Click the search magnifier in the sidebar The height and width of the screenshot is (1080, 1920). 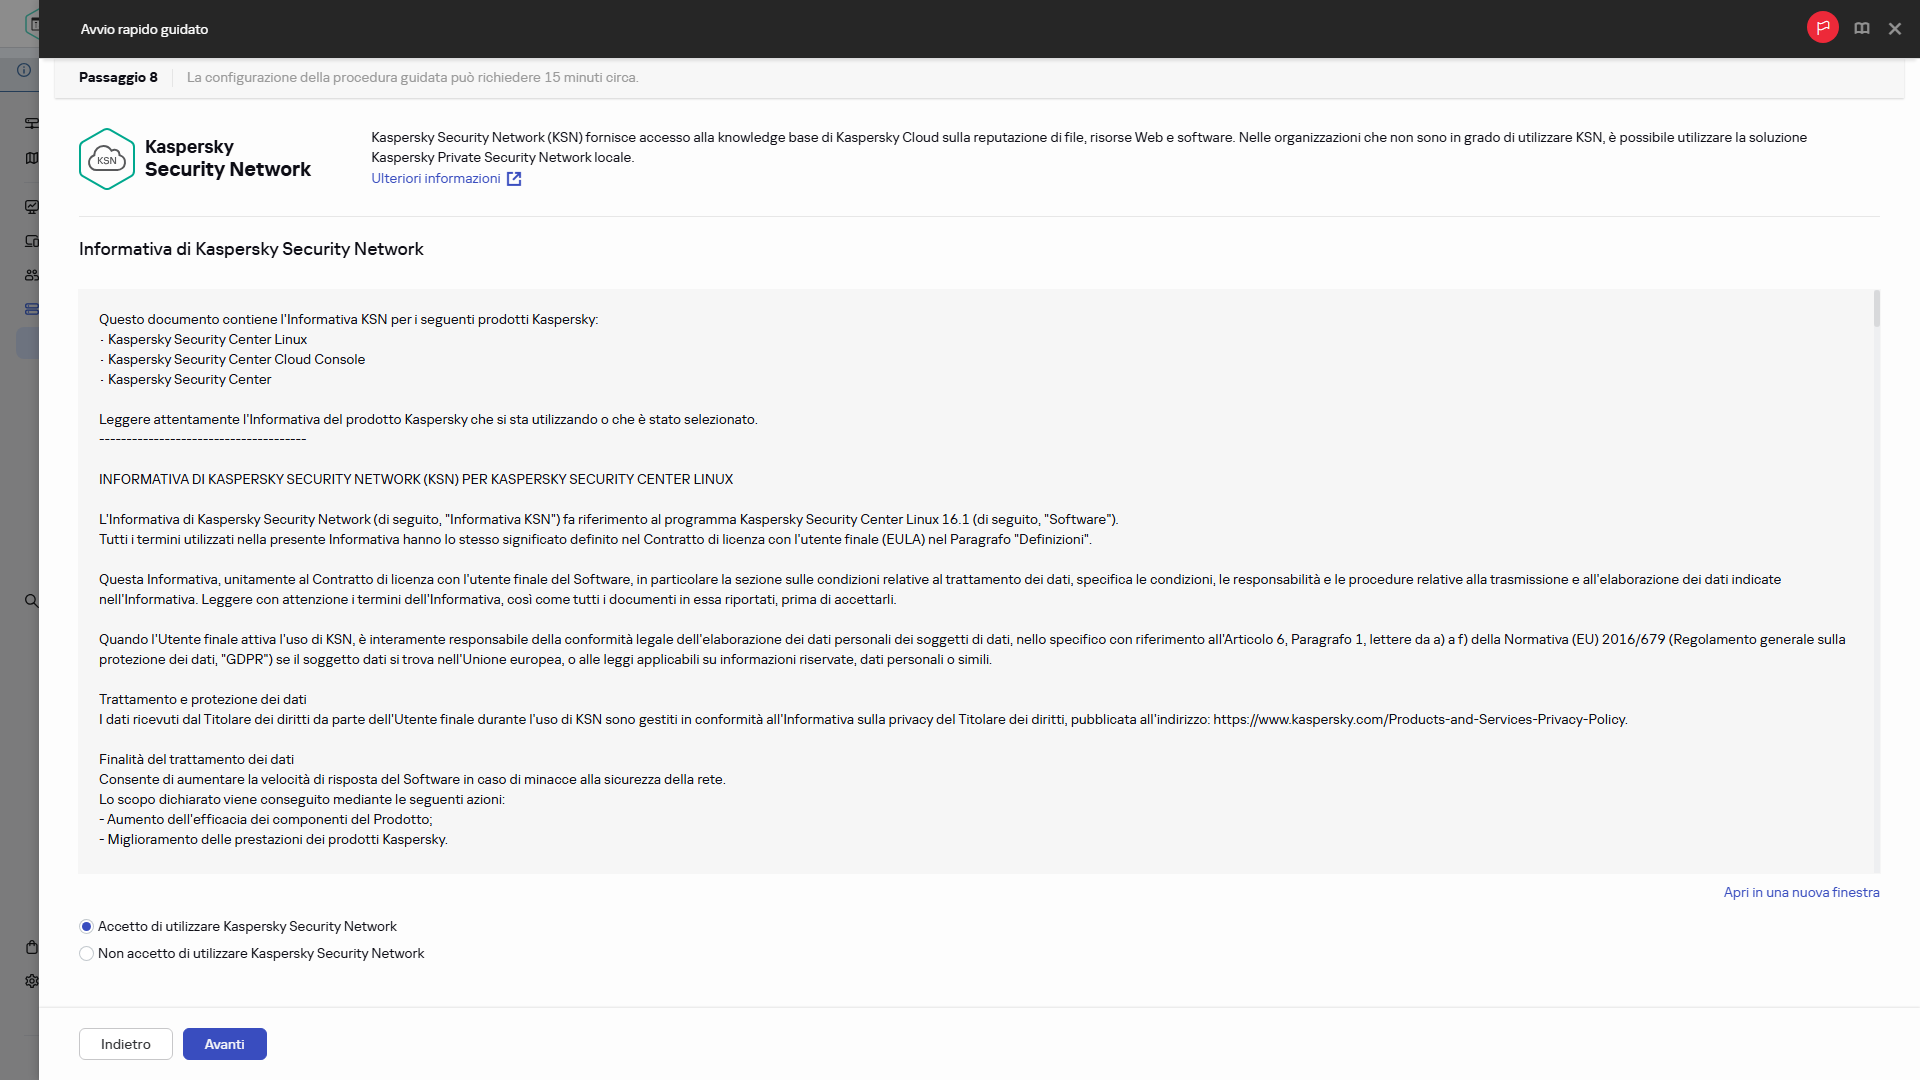click(x=31, y=601)
